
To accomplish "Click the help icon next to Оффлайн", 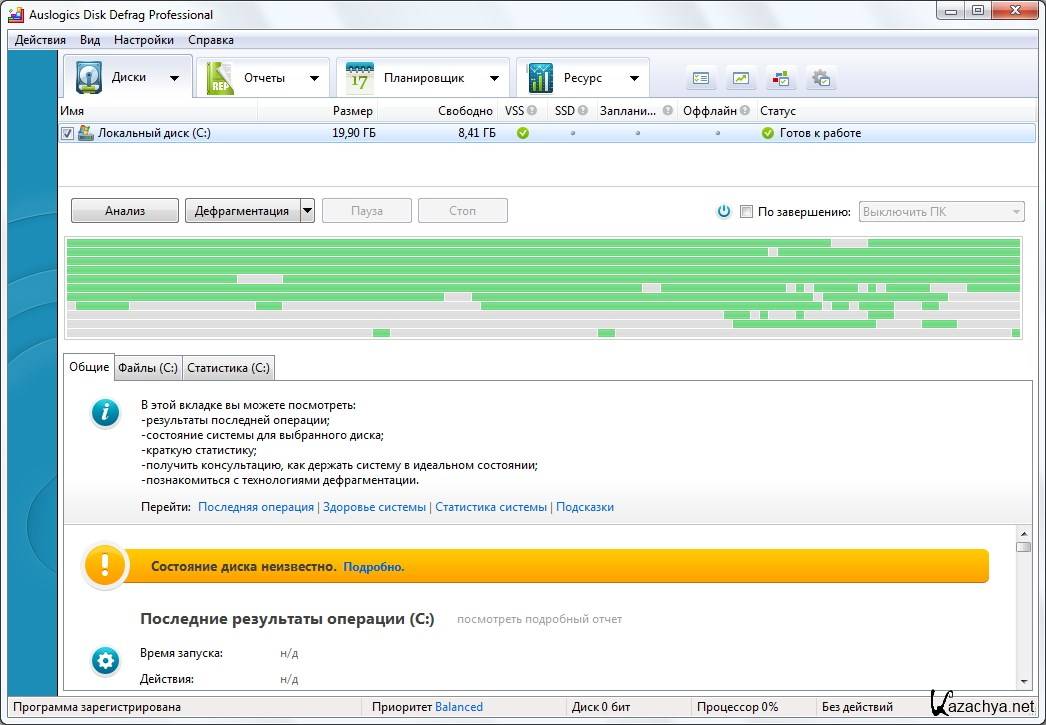I will (745, 111).
